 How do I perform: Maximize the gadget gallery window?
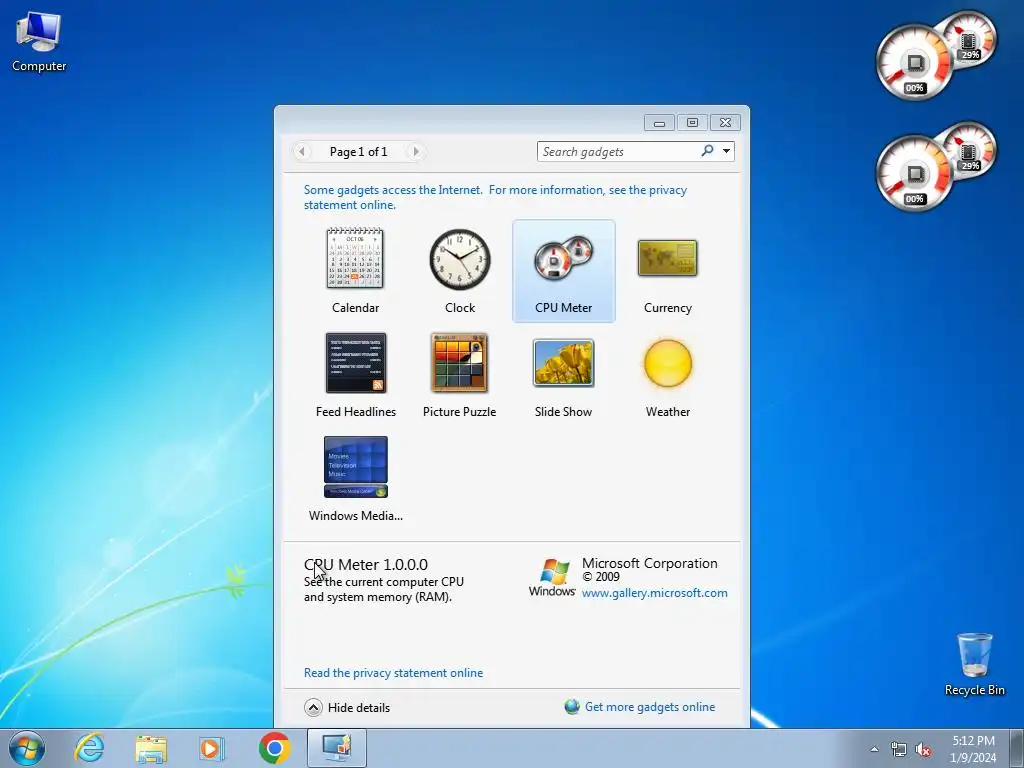pos(692,123)
